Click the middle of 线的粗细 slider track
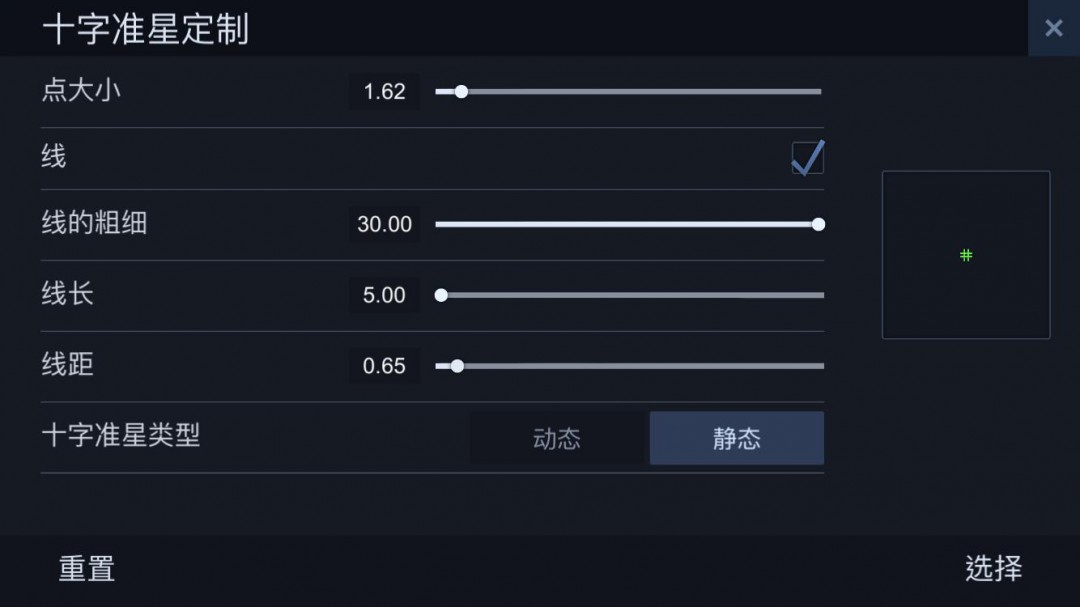 pyautogui.click(x=629, y=225)
